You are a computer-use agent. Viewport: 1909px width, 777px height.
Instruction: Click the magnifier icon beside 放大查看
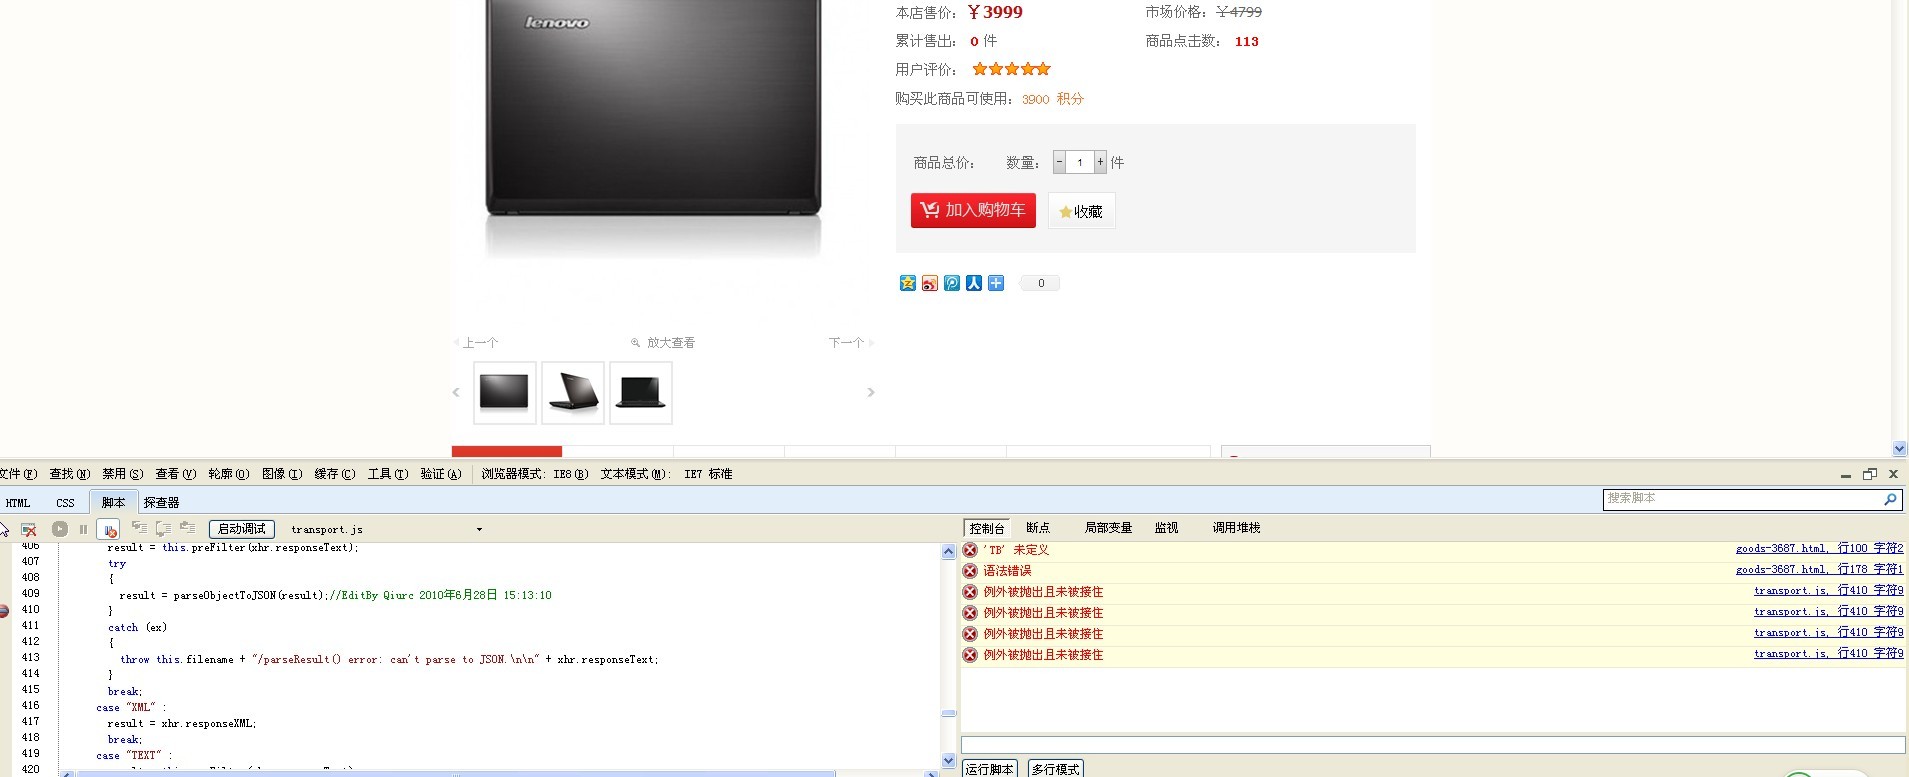pos(635,343)
